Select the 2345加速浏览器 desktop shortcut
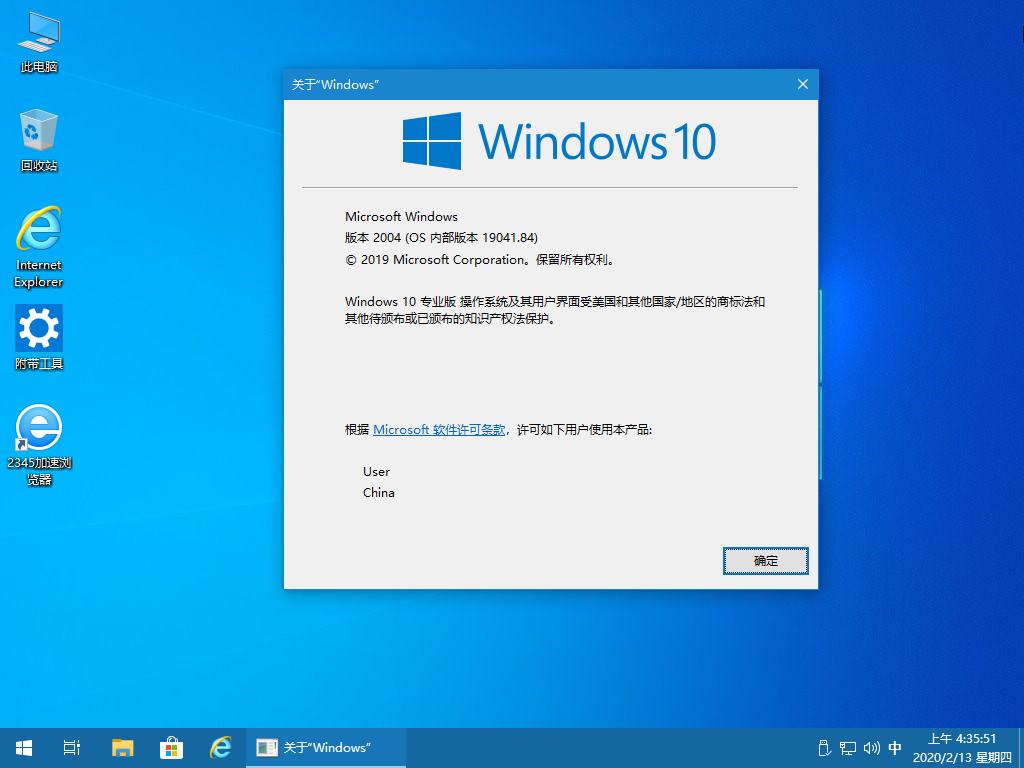 pyautogui.click(x=39, y=445)
